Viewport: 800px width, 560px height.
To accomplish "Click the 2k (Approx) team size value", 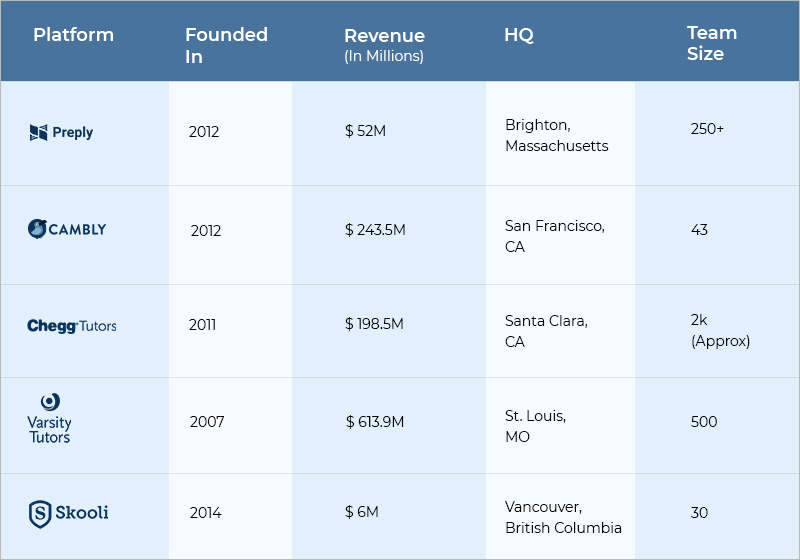I will pos(720,330).
